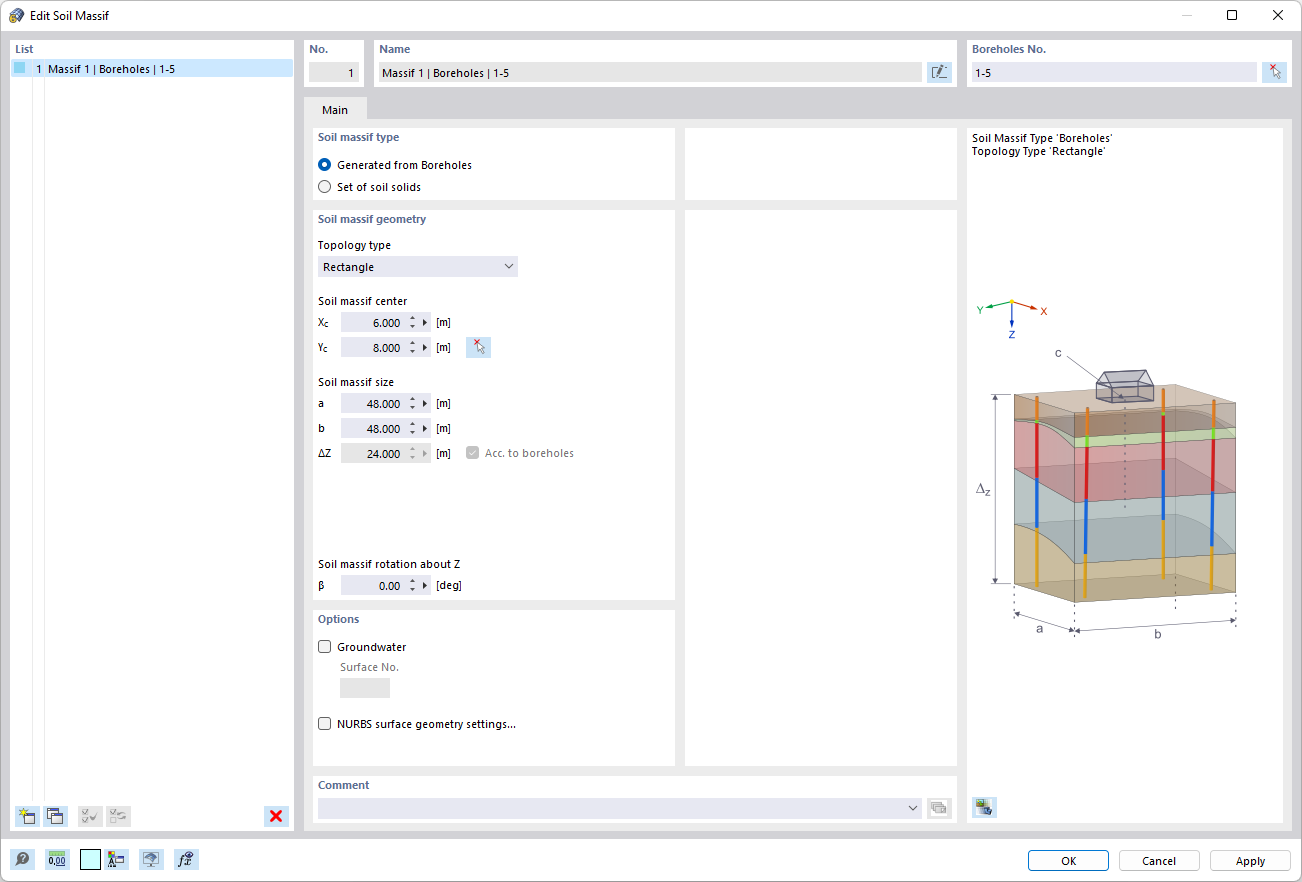Open the comment library icon
Image resolution: width=1302 pixels, height=882 pixels.
click(938, 808)
